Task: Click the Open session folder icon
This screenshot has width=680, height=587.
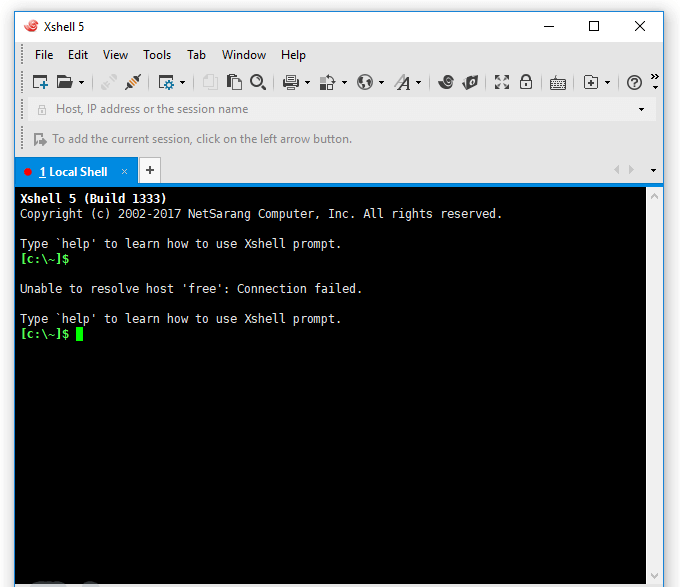Action: (65, 82)
